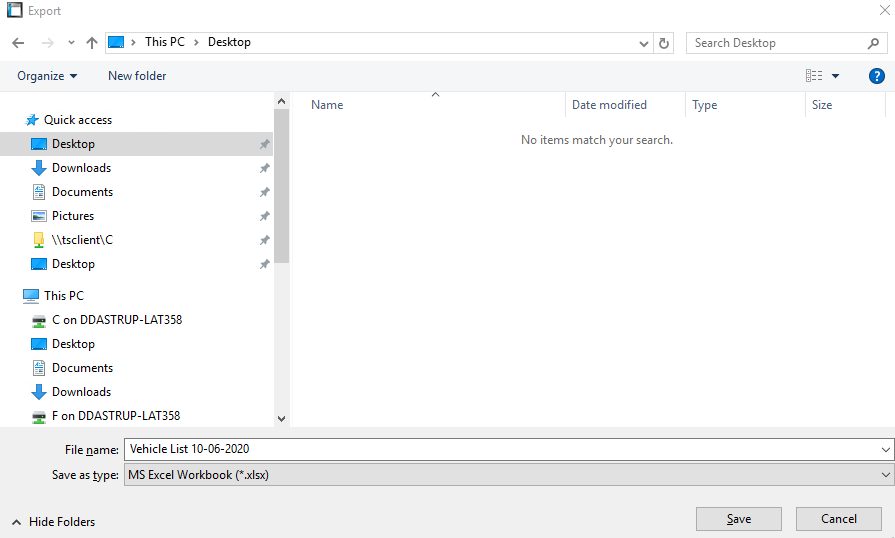Collapse the pane with Hide Folders
Image resolution: width=895 pixels, height=538 pixels.
[x=54, y=522]
